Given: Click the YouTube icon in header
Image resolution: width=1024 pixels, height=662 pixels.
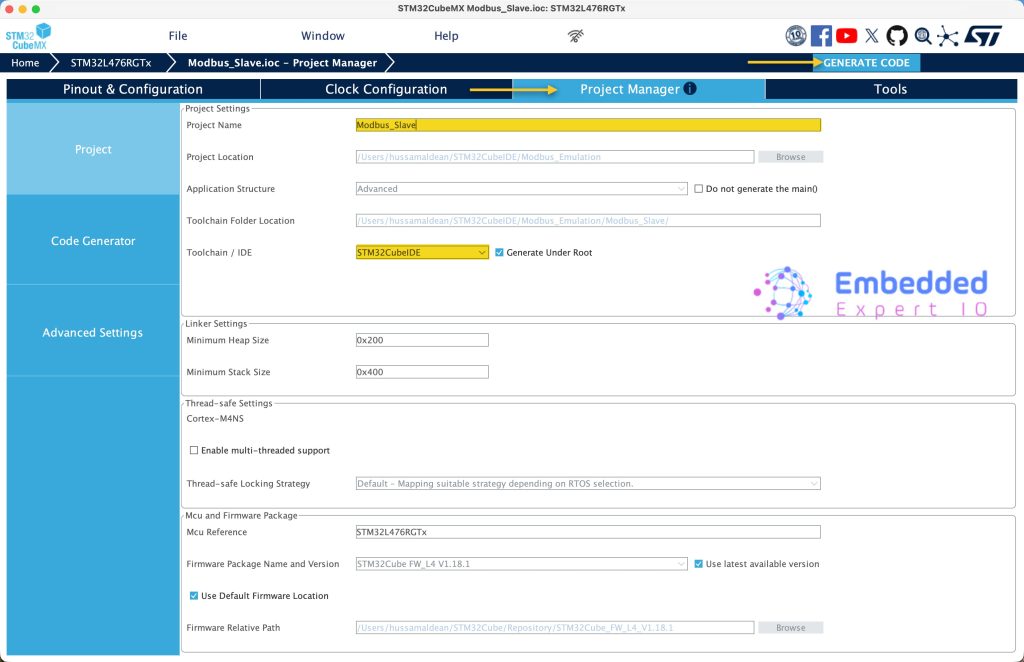Looking at the screenshot, I should pos(847,36).
